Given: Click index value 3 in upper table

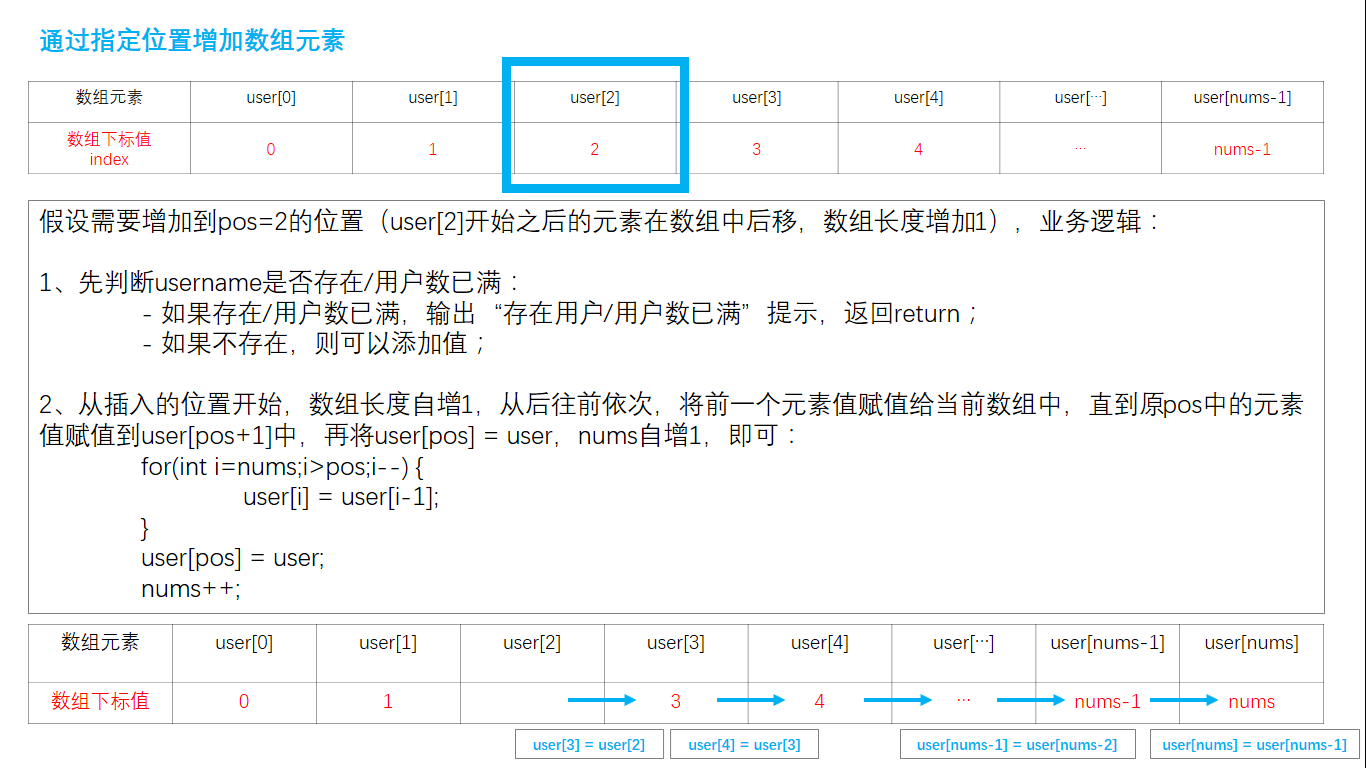Looking at the screenshot, I should tap(757, 150).
